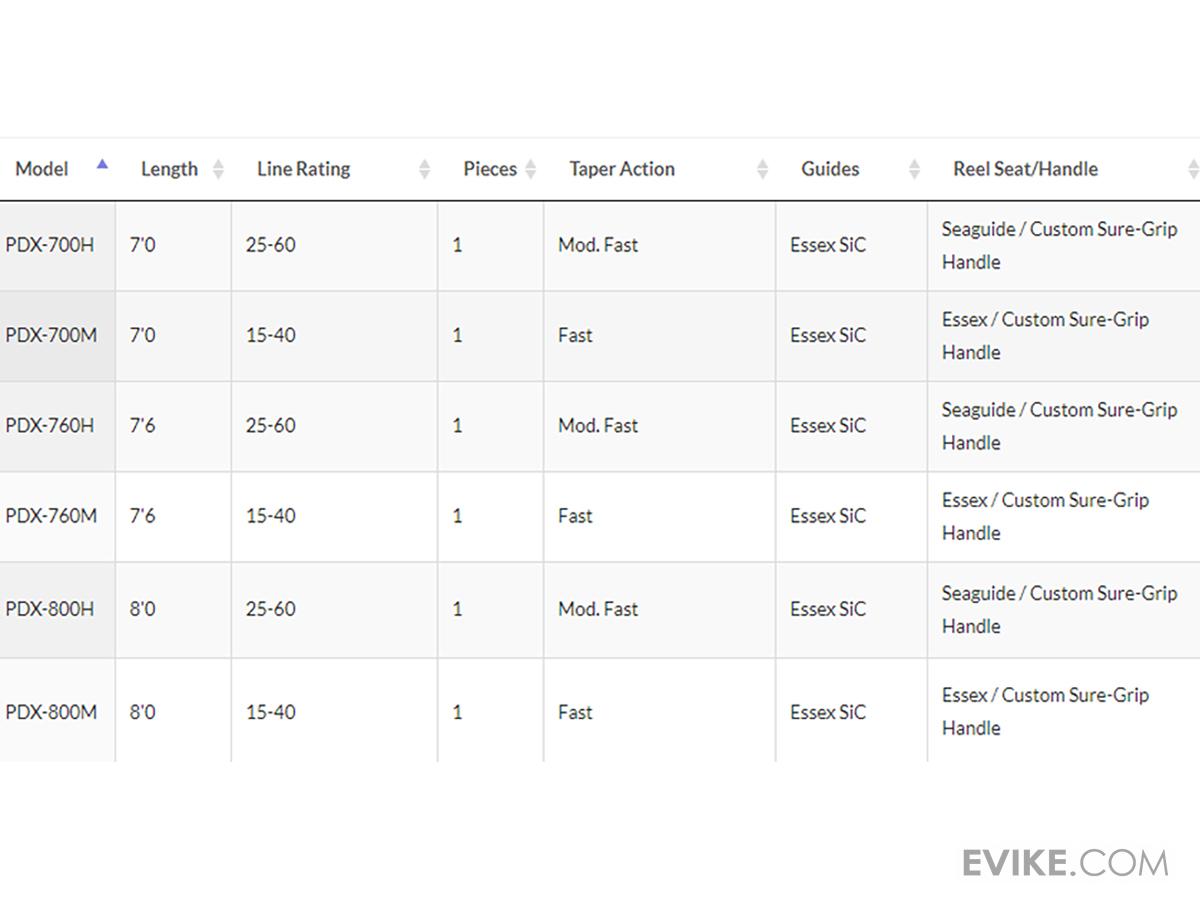This screenshot has width=1200, height=900.
Task: Select the PDX-700H model cell
Action: pyautogui.click(x=50, y=245)
